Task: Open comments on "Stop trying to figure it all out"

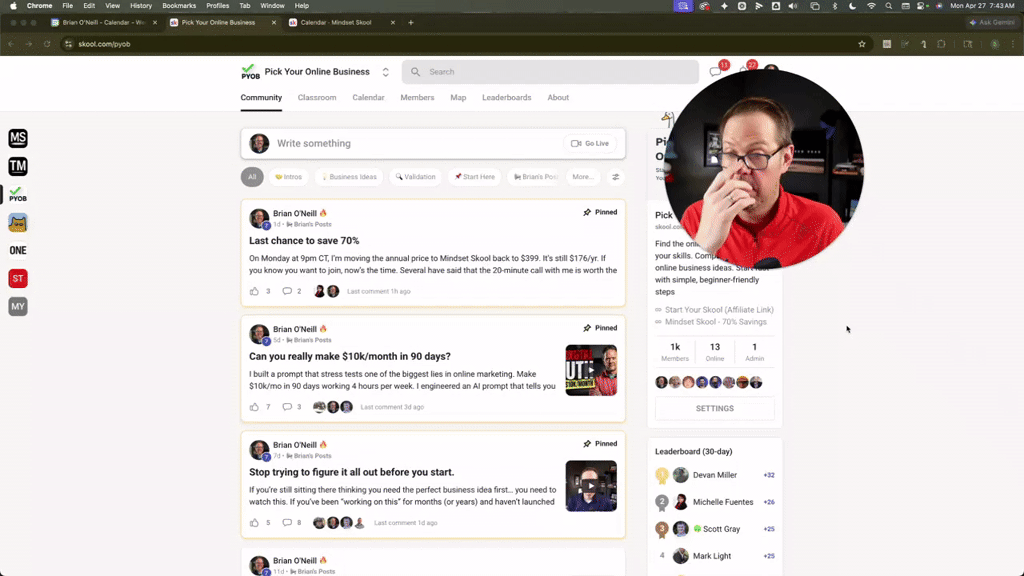Action: [287, 522]
